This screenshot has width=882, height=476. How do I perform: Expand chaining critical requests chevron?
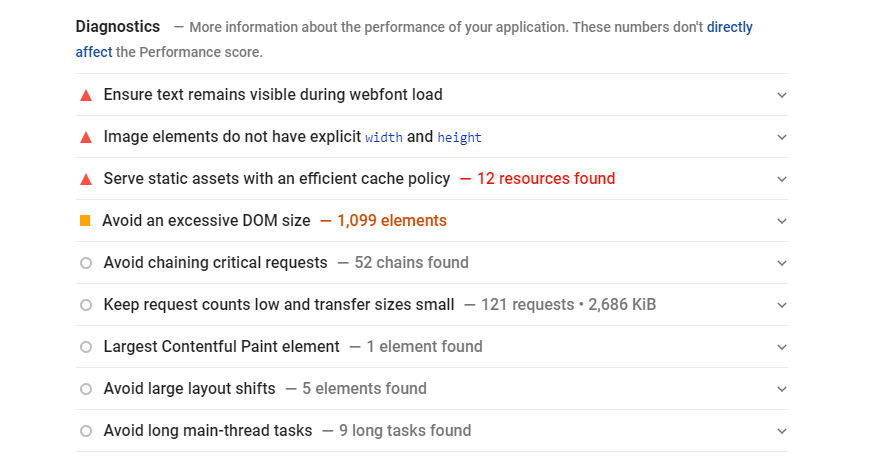pos(782,263)
